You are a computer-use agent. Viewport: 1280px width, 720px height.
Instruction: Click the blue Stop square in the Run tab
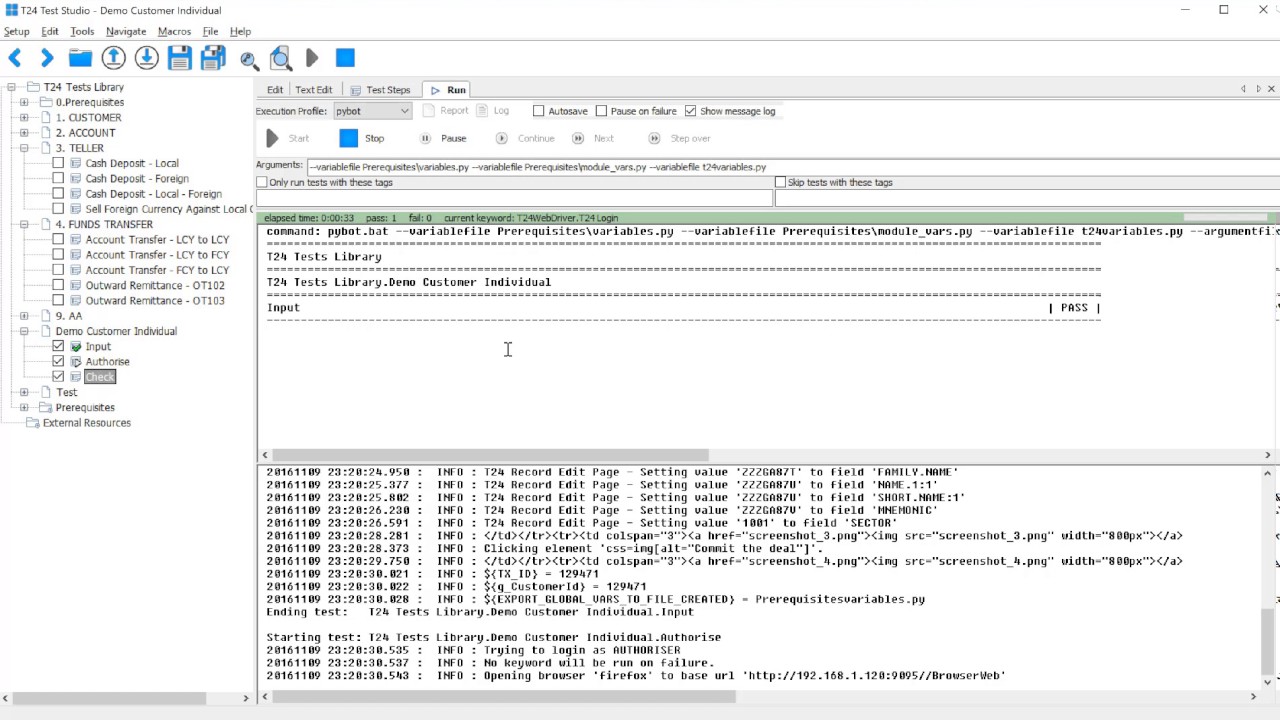pyautogui.click(x=348, y=138)
